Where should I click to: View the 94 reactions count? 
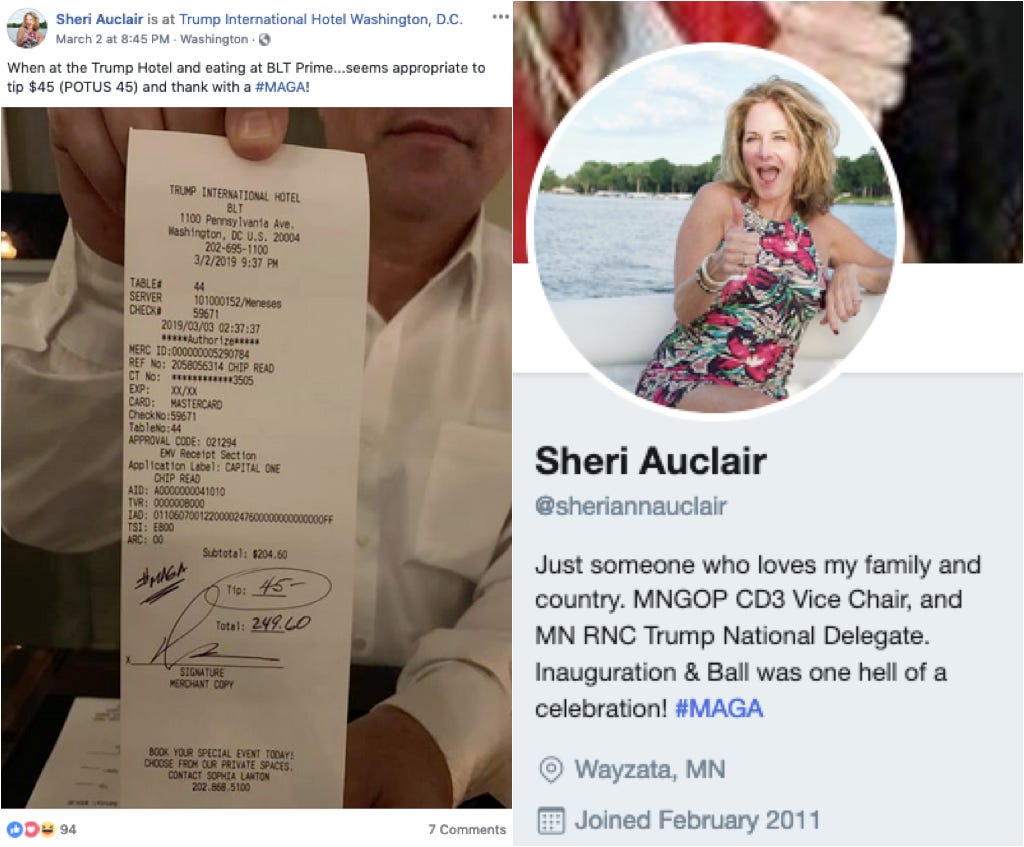tap(68, 829)
